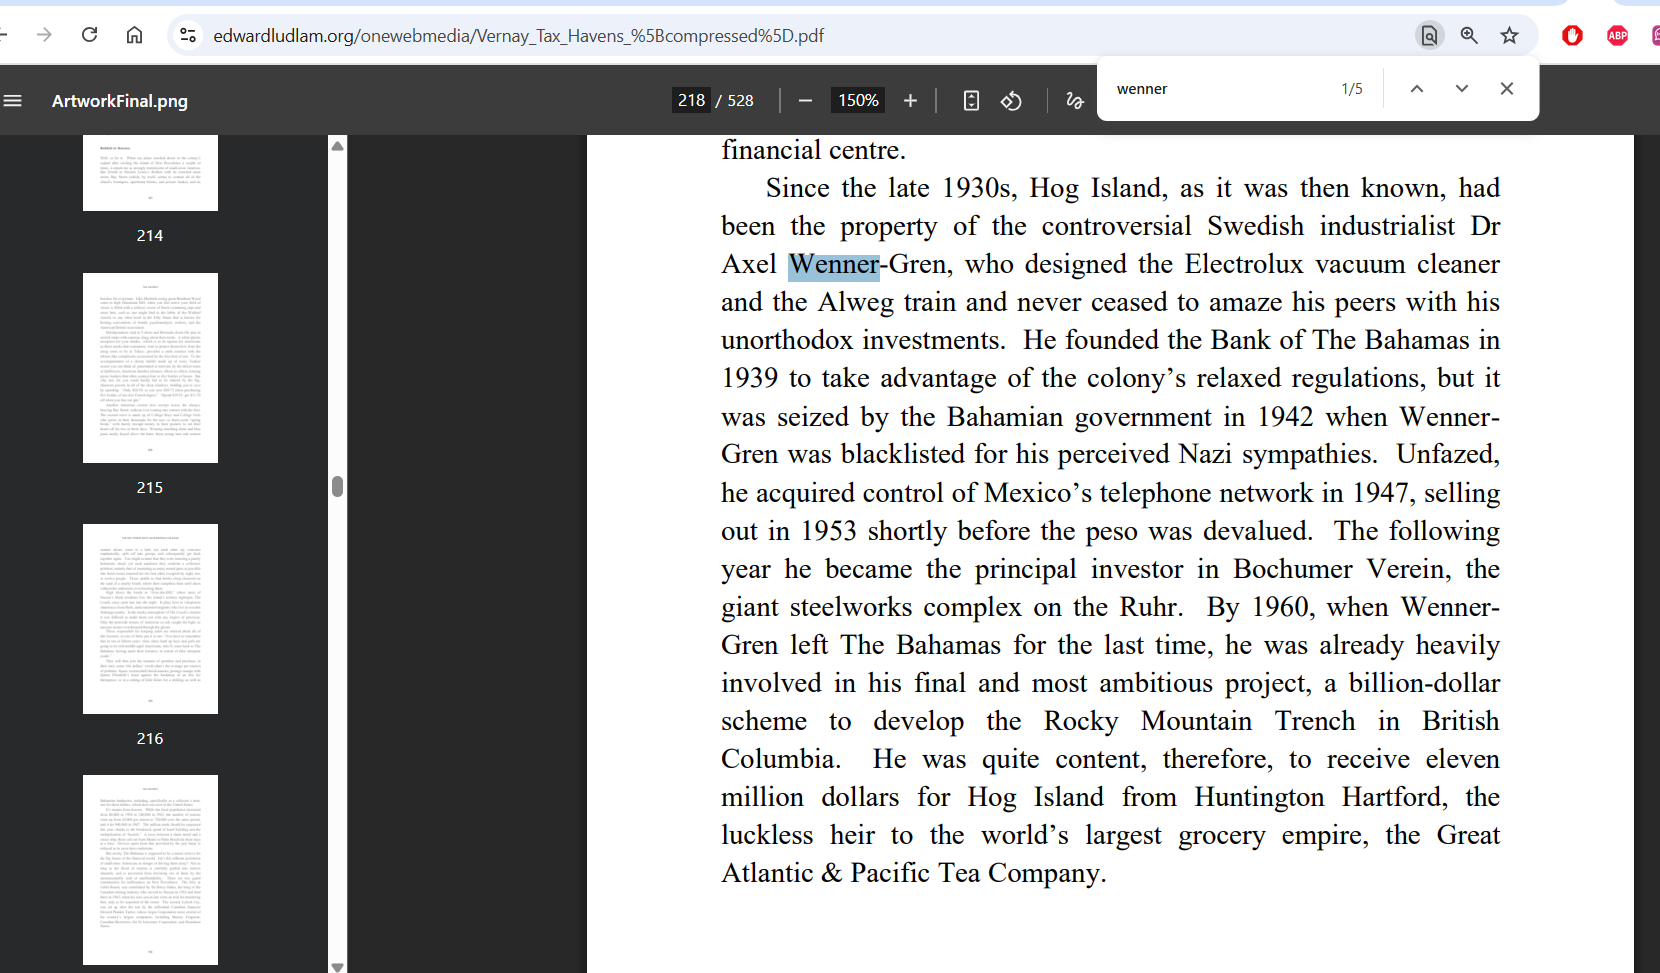1660x973 pixels.
Task: Zoom in the PDF document
Action: pos(910,100)
